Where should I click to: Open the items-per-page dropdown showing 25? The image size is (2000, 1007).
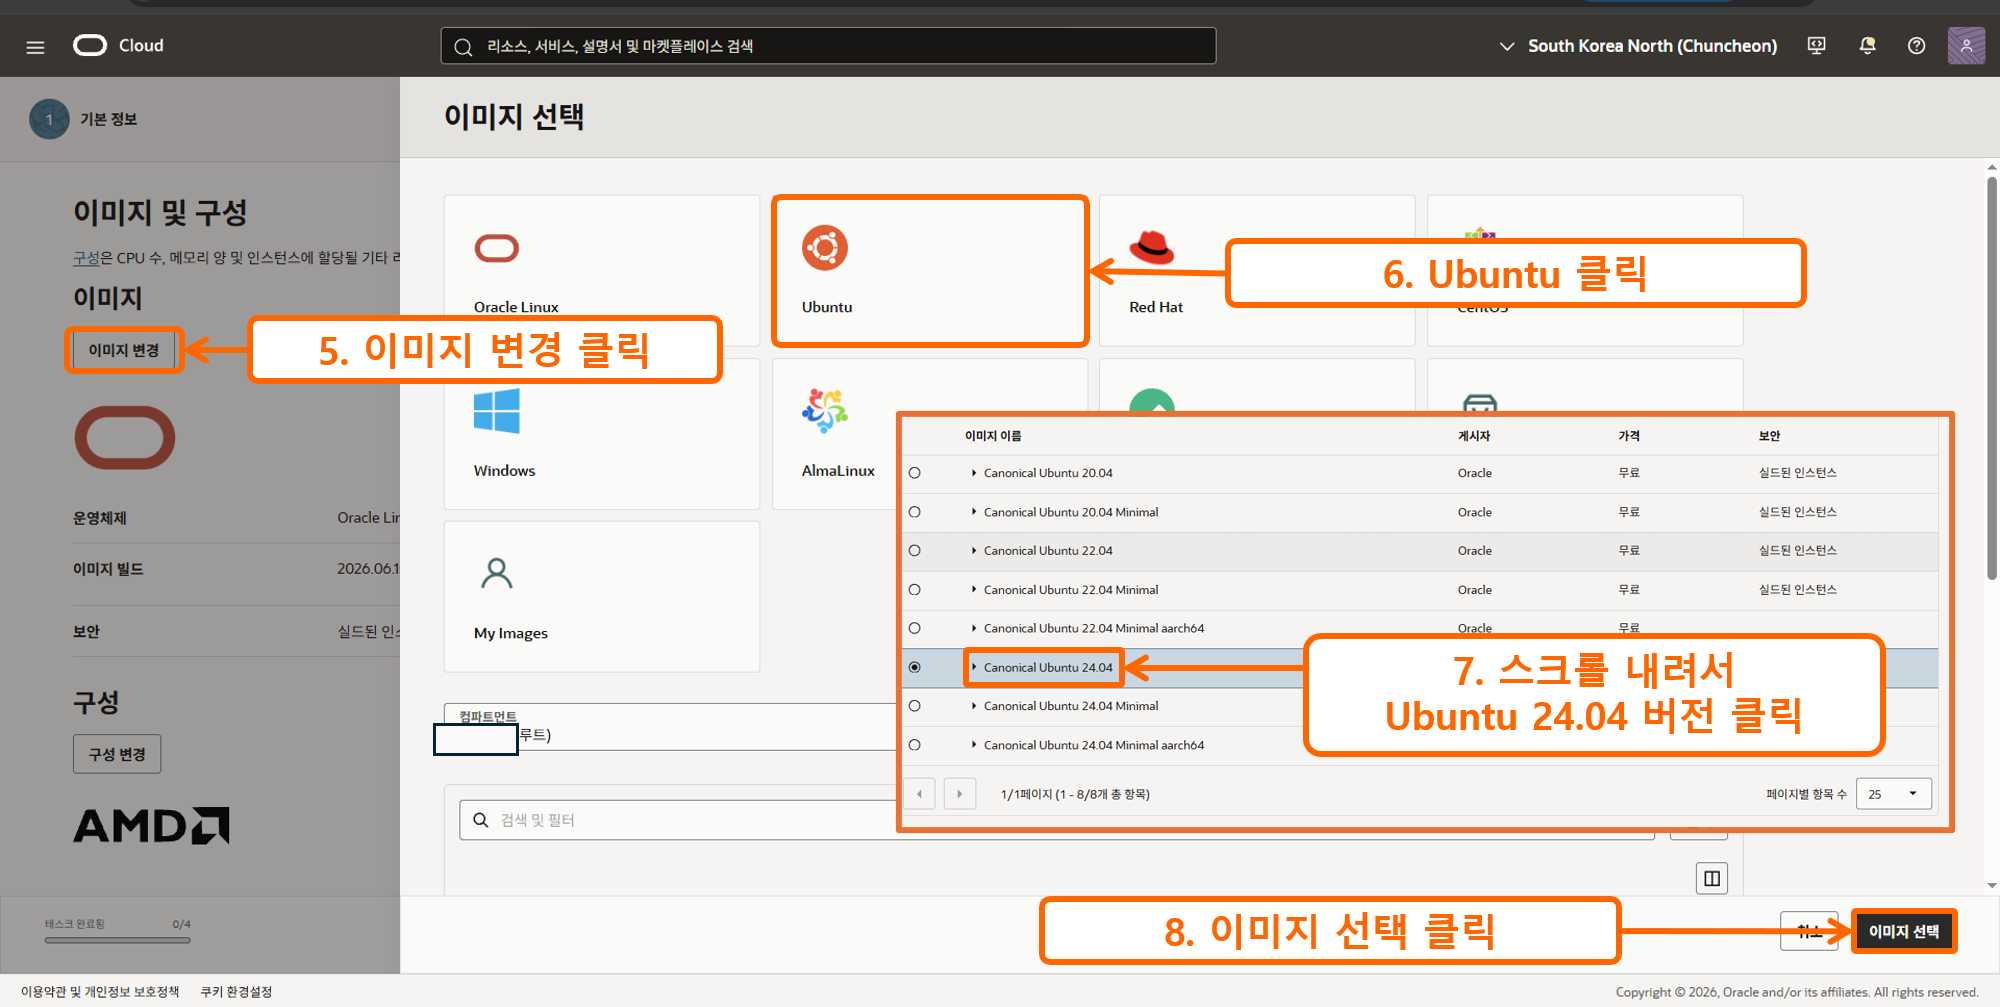point(1894,794)
